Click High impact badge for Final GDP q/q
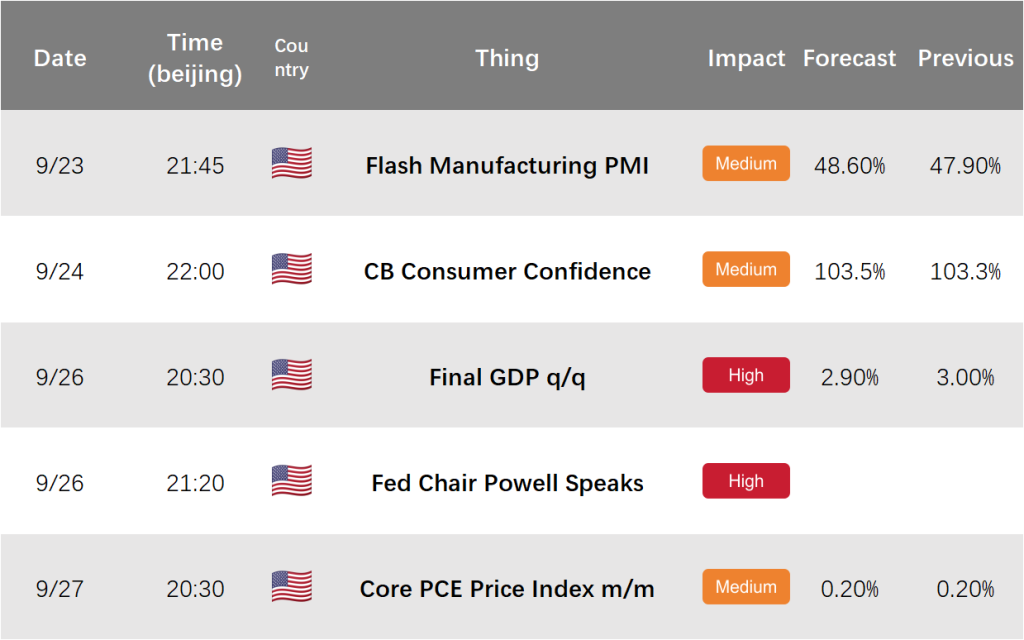The width and height of the screenshot is (1024, 640). click(746, 375)
